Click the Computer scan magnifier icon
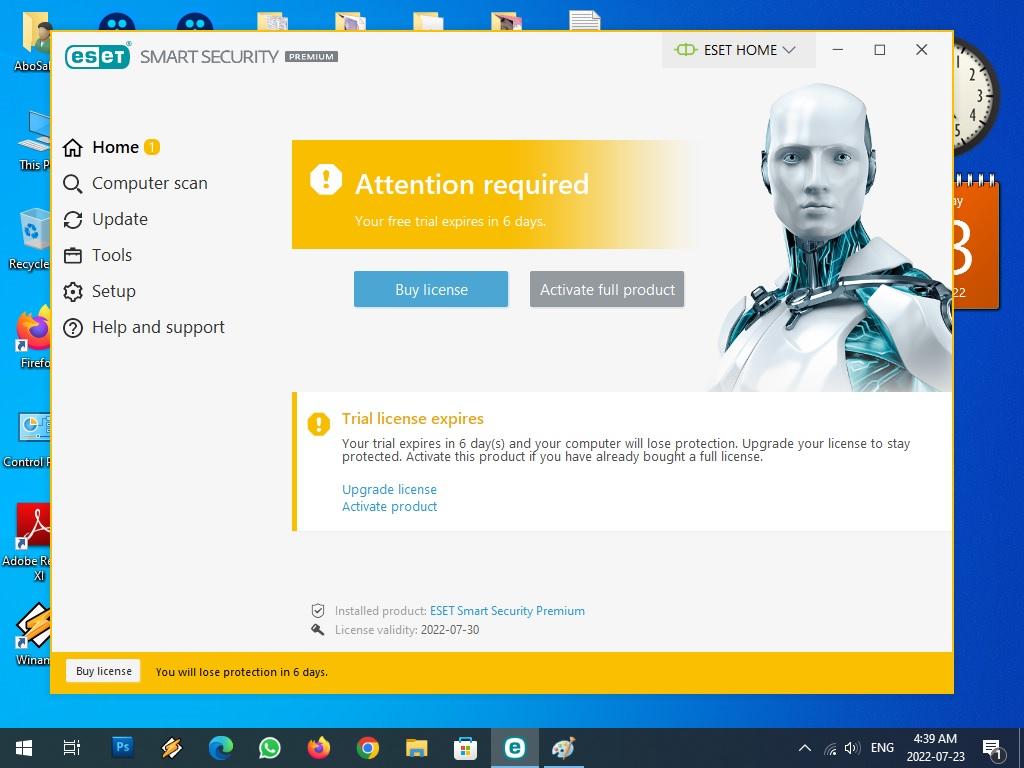Viewport: 1024px width, 768px height. pos(72,184)
